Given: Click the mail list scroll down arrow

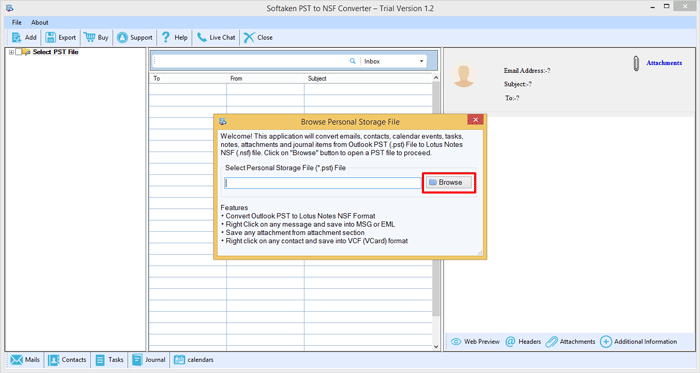Looking at the screenshot, I should [x=436, y=347].
